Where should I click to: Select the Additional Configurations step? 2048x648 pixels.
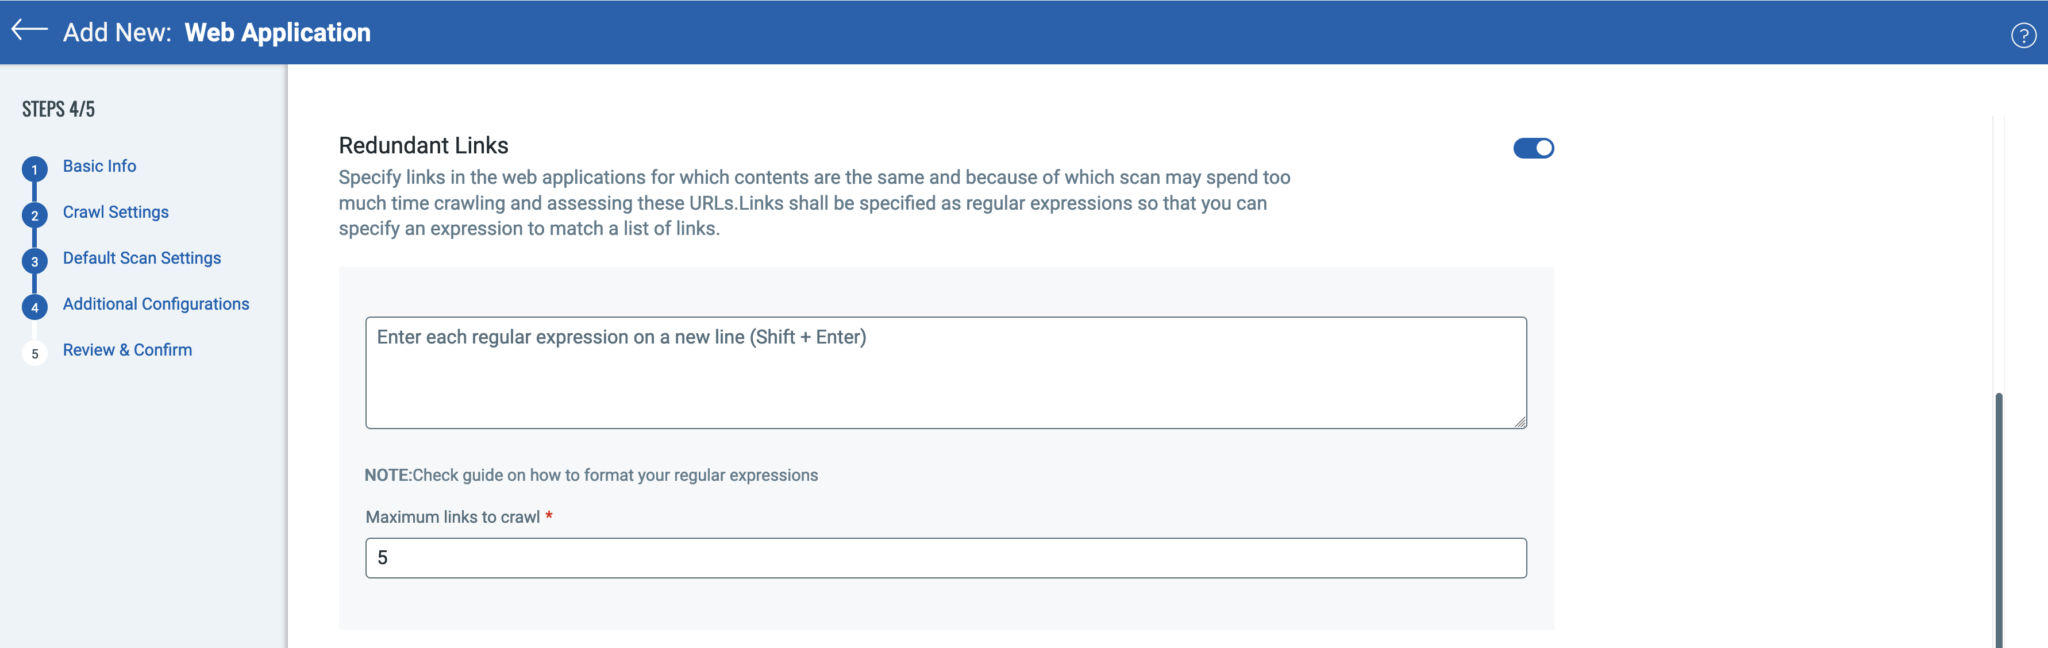pyautogui.click(x=155, y=304)
